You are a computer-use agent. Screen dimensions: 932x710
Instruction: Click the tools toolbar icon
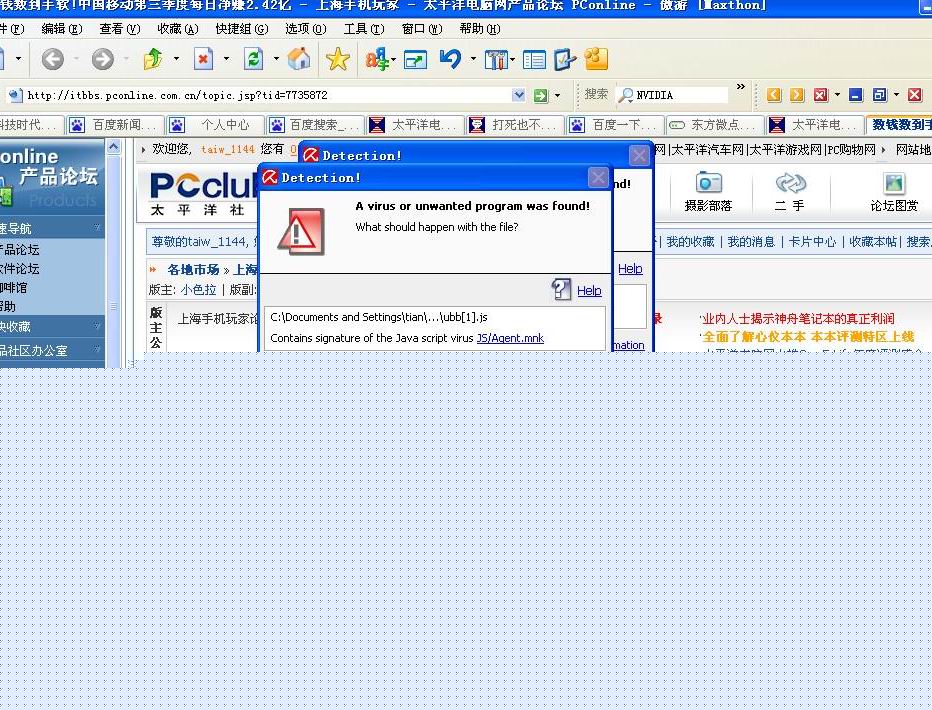(x=496, y=59)
